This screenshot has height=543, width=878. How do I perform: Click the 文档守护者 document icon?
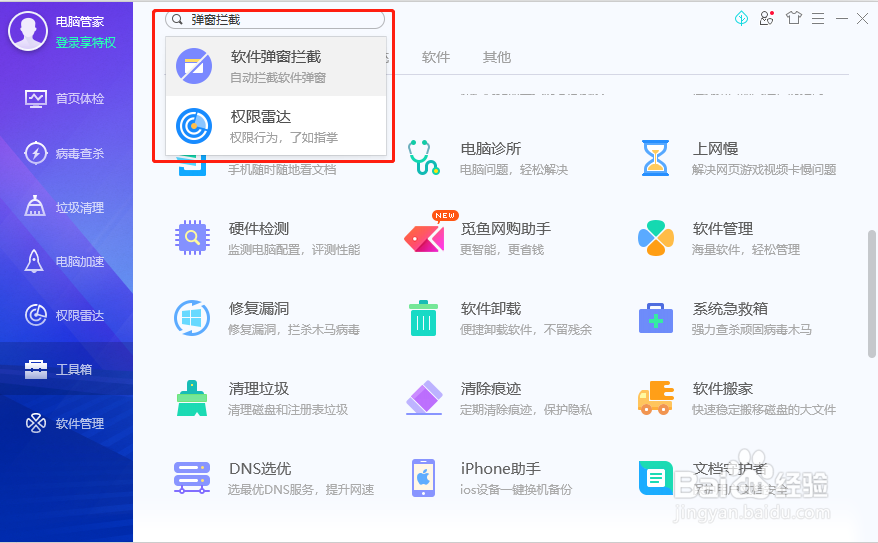pos(656,478)
